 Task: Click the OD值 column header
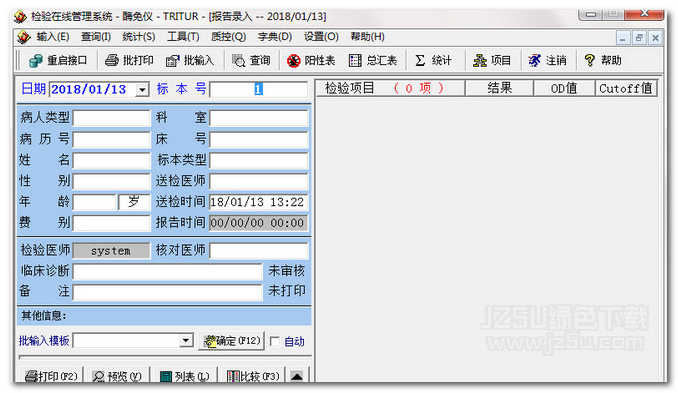[564, 88]
